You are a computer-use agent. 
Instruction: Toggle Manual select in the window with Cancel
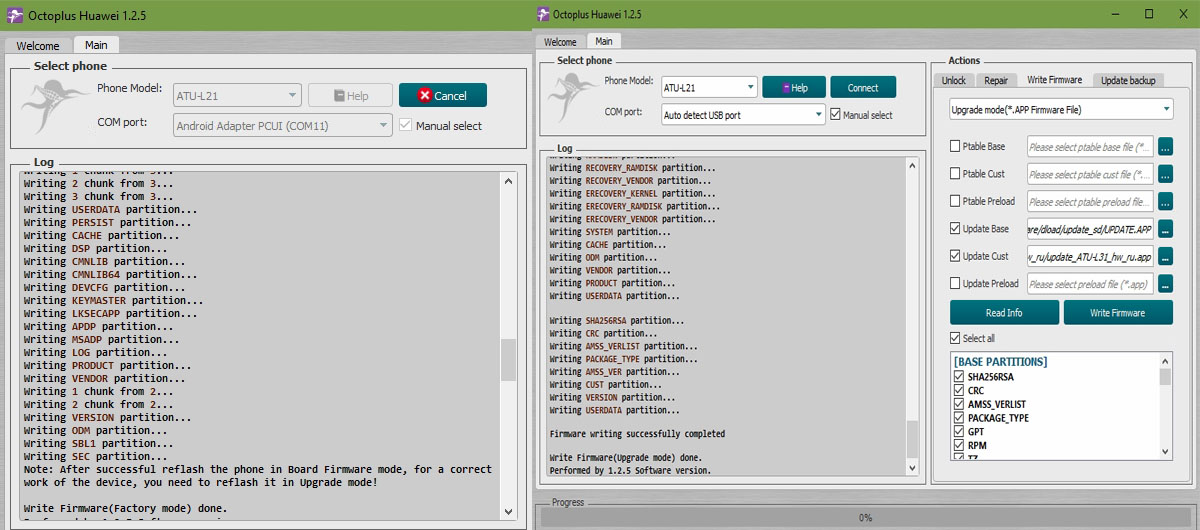405,126
